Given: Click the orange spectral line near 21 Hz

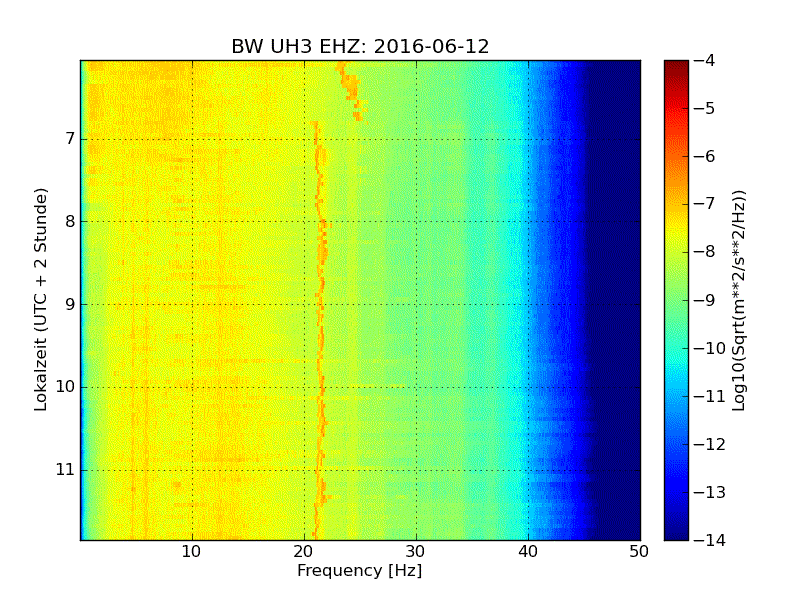Looking at the screenshot, I should point(320,332).
